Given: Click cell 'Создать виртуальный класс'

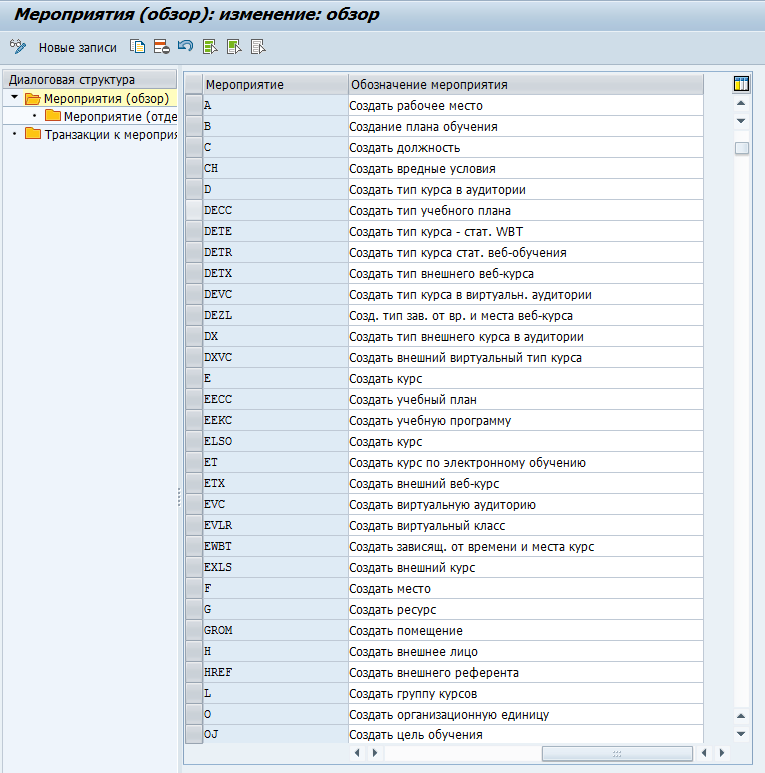Looking at the screenshot, I should pos(525,526).
